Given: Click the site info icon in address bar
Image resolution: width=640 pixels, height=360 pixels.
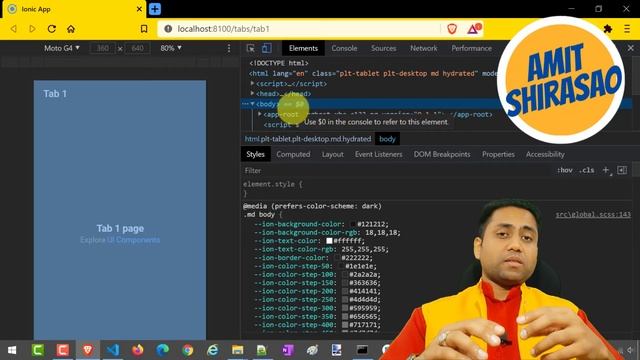Looking at the screenshot, I should 168,29.
